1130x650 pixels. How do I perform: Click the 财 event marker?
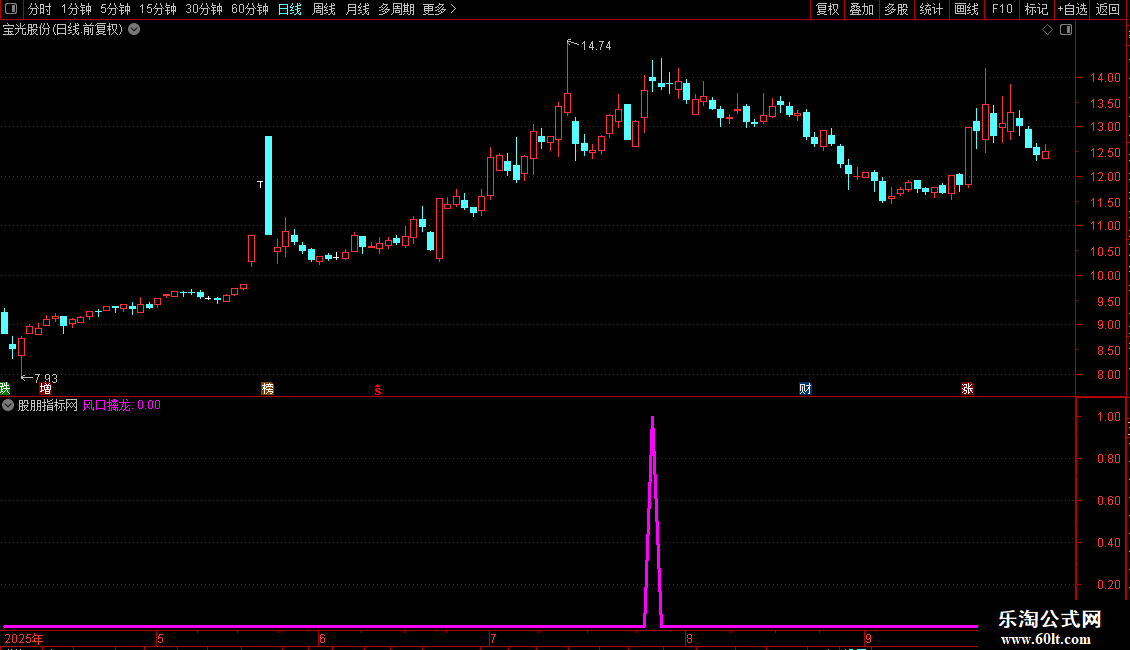pos(805,389)
